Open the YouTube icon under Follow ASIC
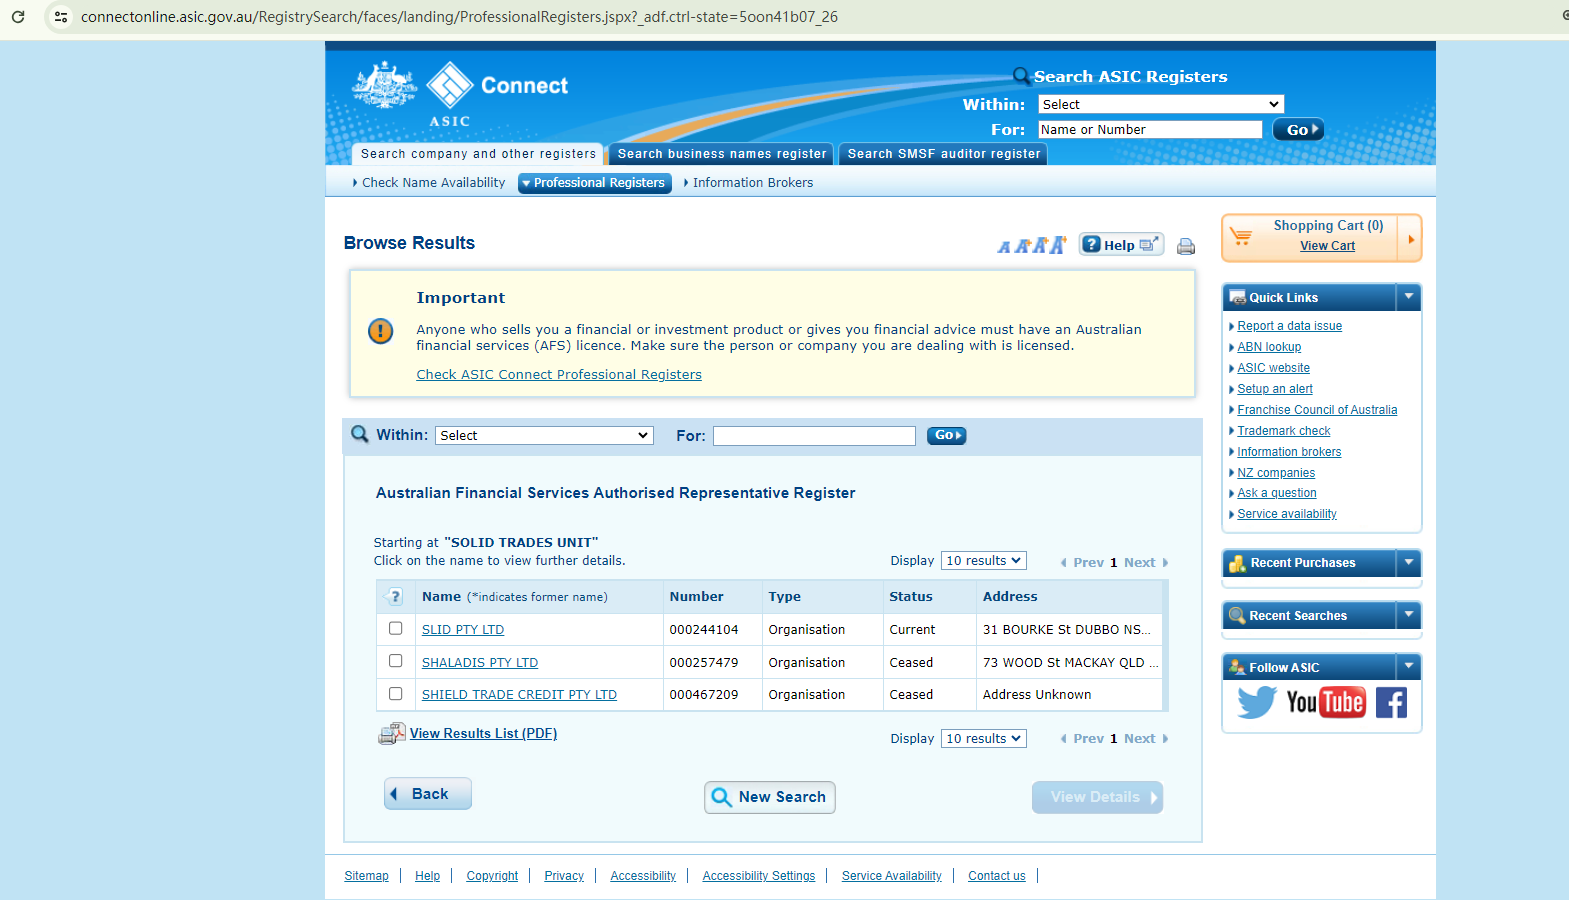This screenshot has height=900, width=1569. point(1326,702)
